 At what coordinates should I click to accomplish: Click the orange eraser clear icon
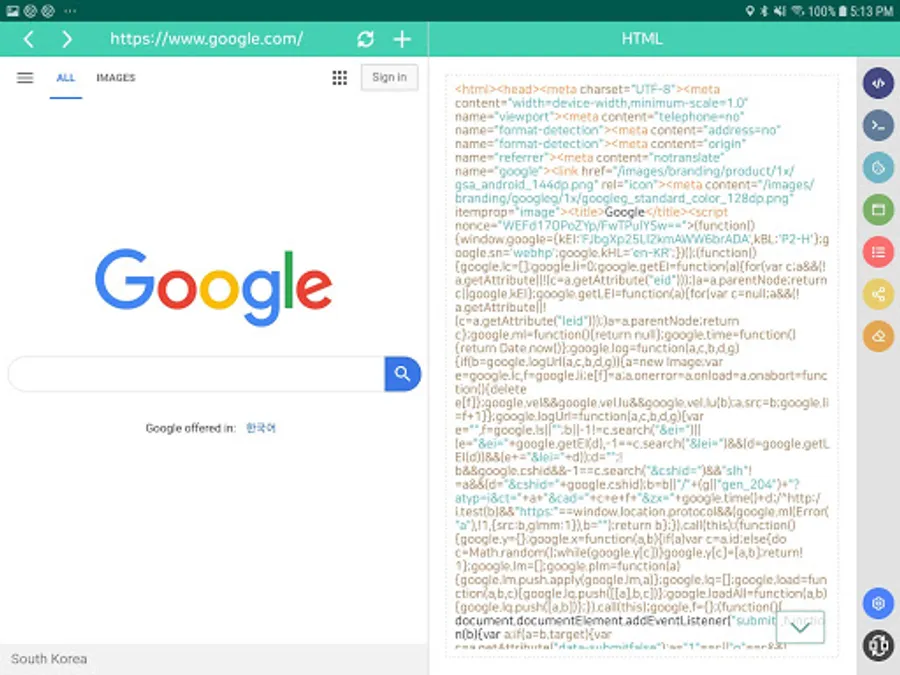[878, 336]
